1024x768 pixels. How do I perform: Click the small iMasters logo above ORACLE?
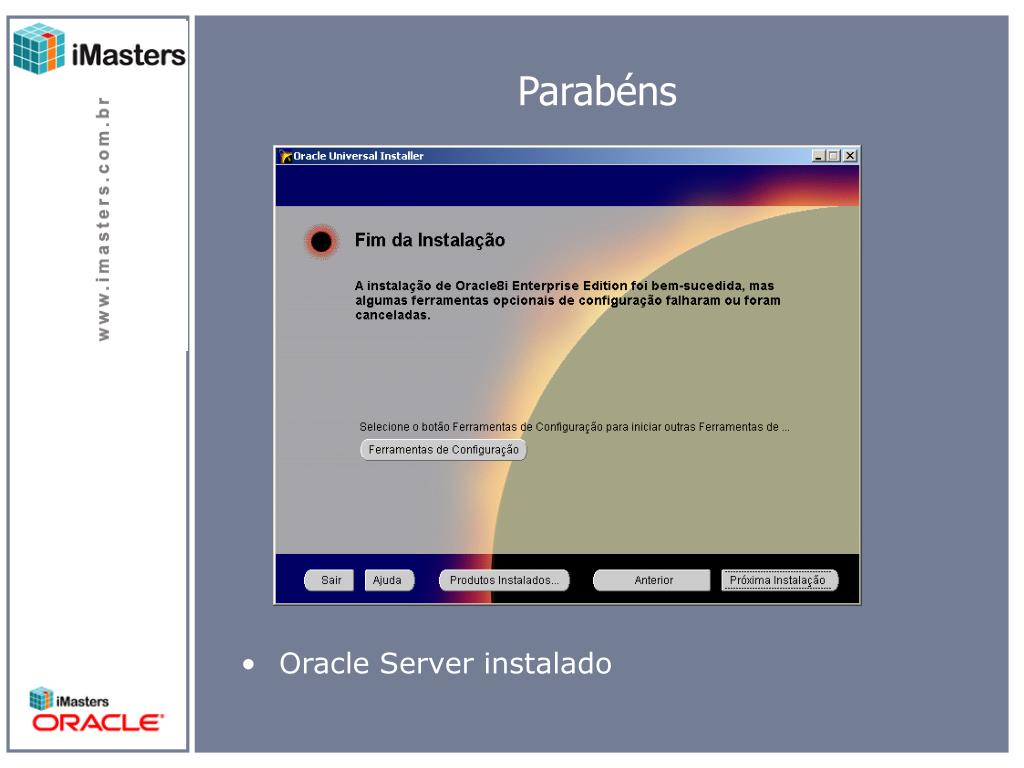pyautogui.click(x=69, y=699)
